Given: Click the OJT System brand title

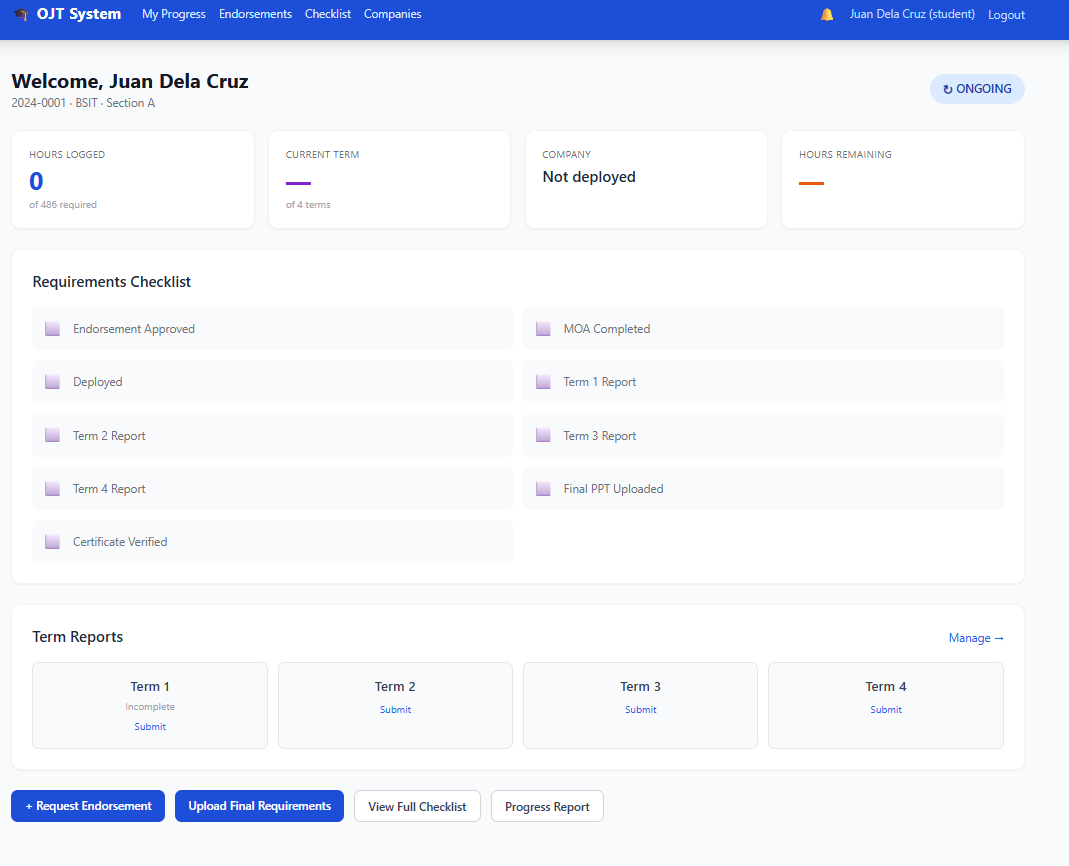Looking at the screenshot, I should tap(79, 14).
